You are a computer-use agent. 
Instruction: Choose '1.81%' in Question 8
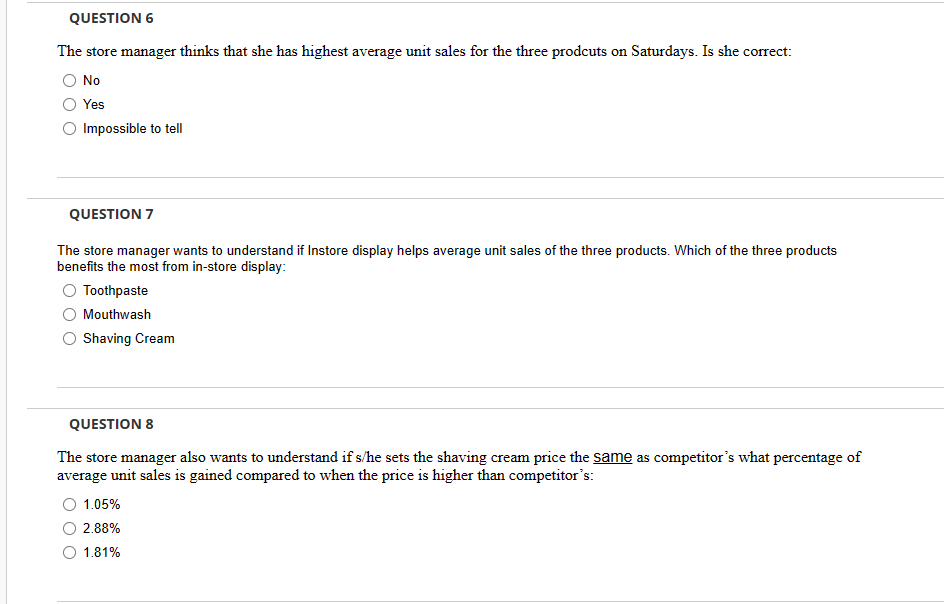pyautogui.click(x=69, y=552)
